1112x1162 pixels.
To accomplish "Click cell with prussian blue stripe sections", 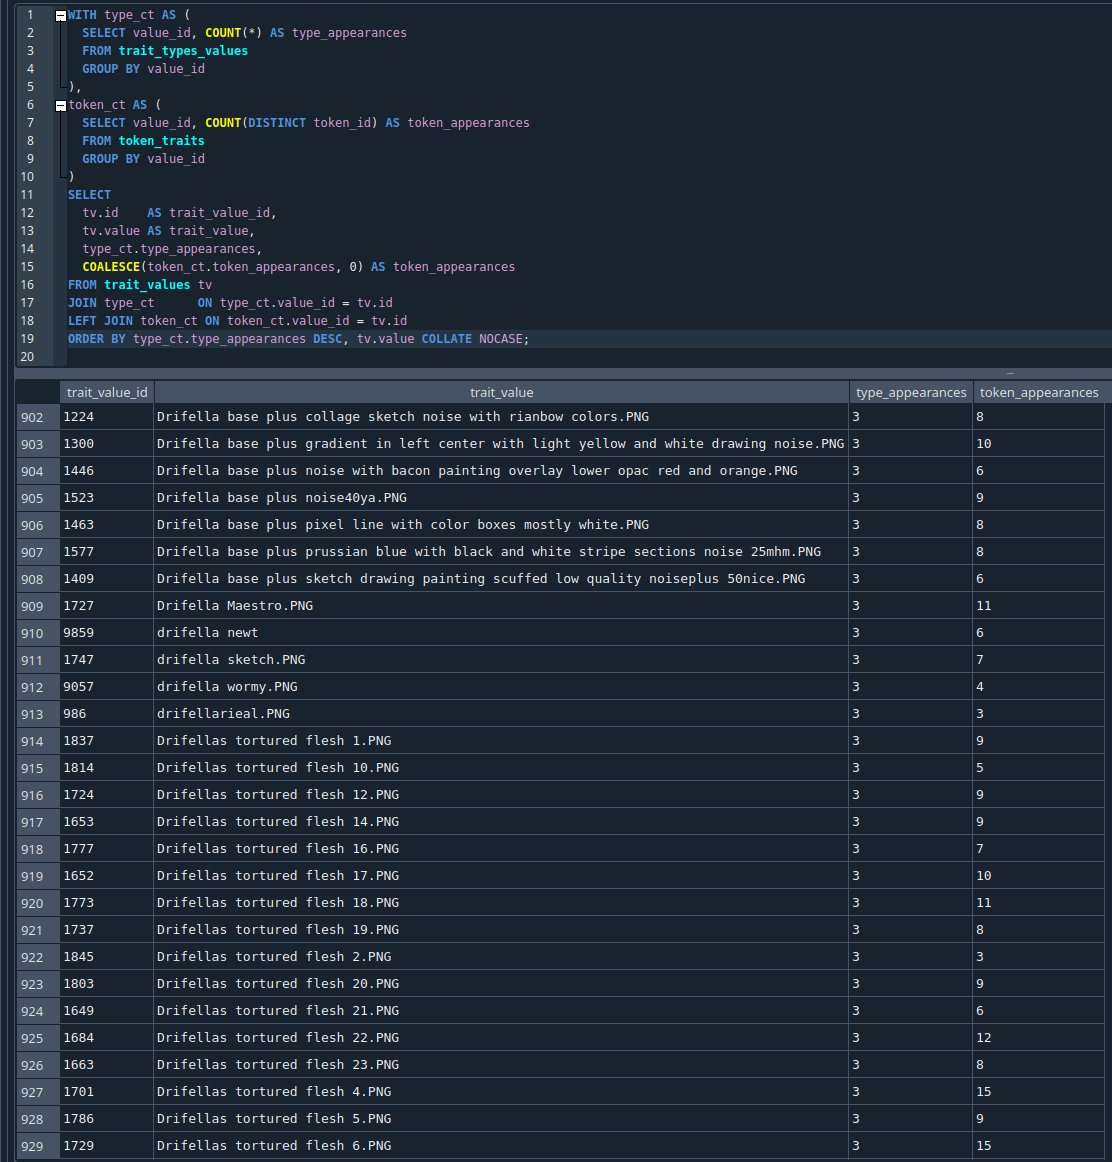I will (501, 552).
